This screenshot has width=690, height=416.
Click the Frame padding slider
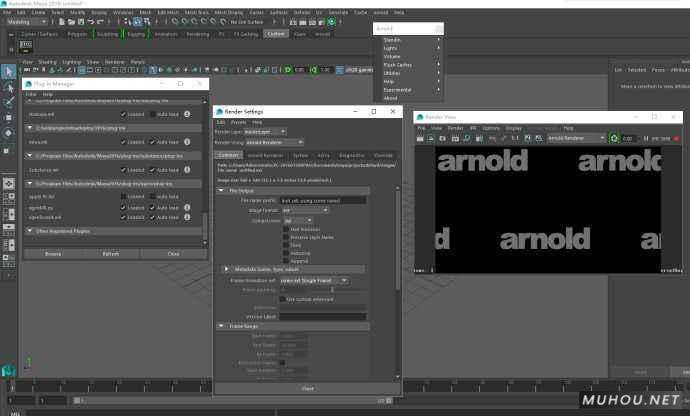tap(333, 290)
